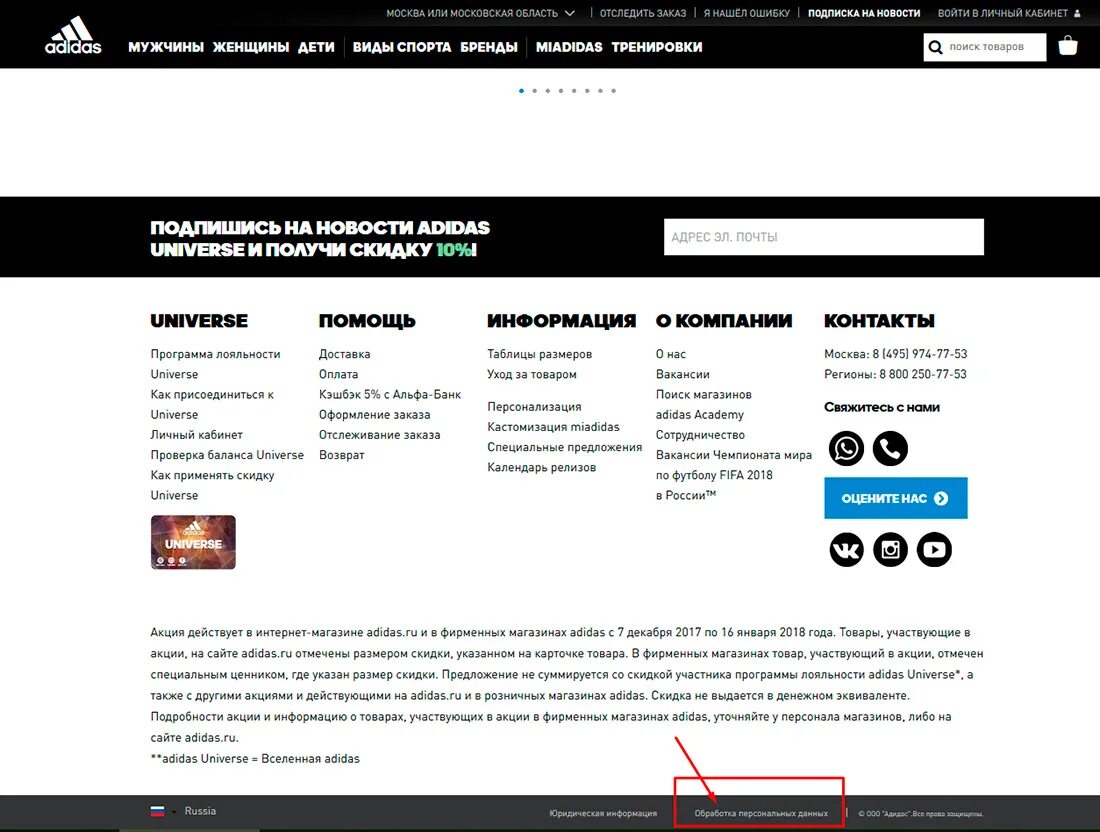Open the Персонализация link

click(535, 407)
